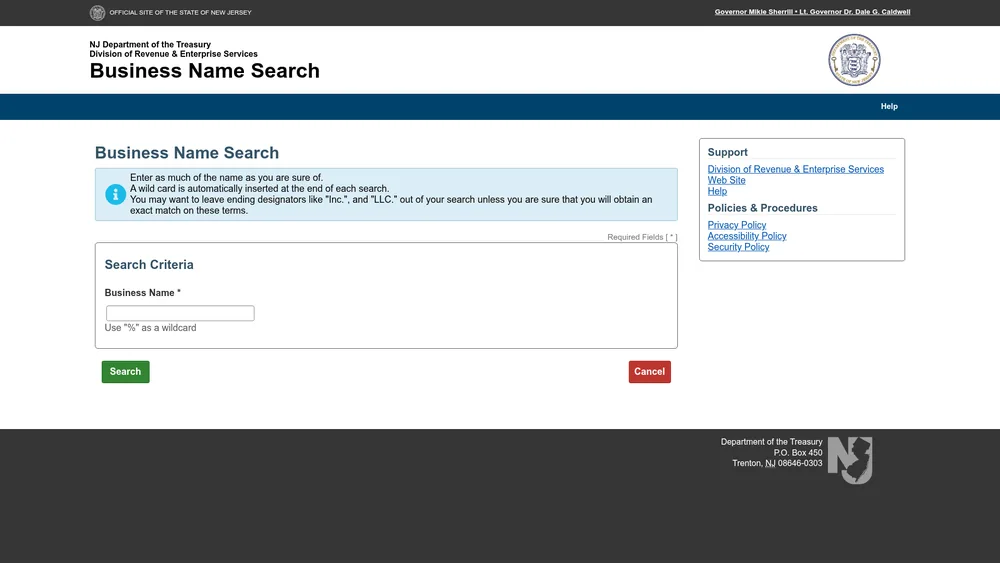Click the 'Policies & Procedures' heading

coord(762,208)
